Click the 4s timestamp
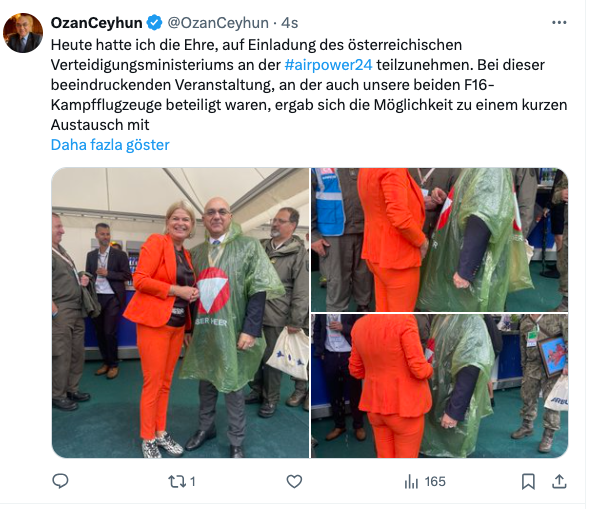Image resolution: width=590 pixels, height=509 pixels. (290, 23)
